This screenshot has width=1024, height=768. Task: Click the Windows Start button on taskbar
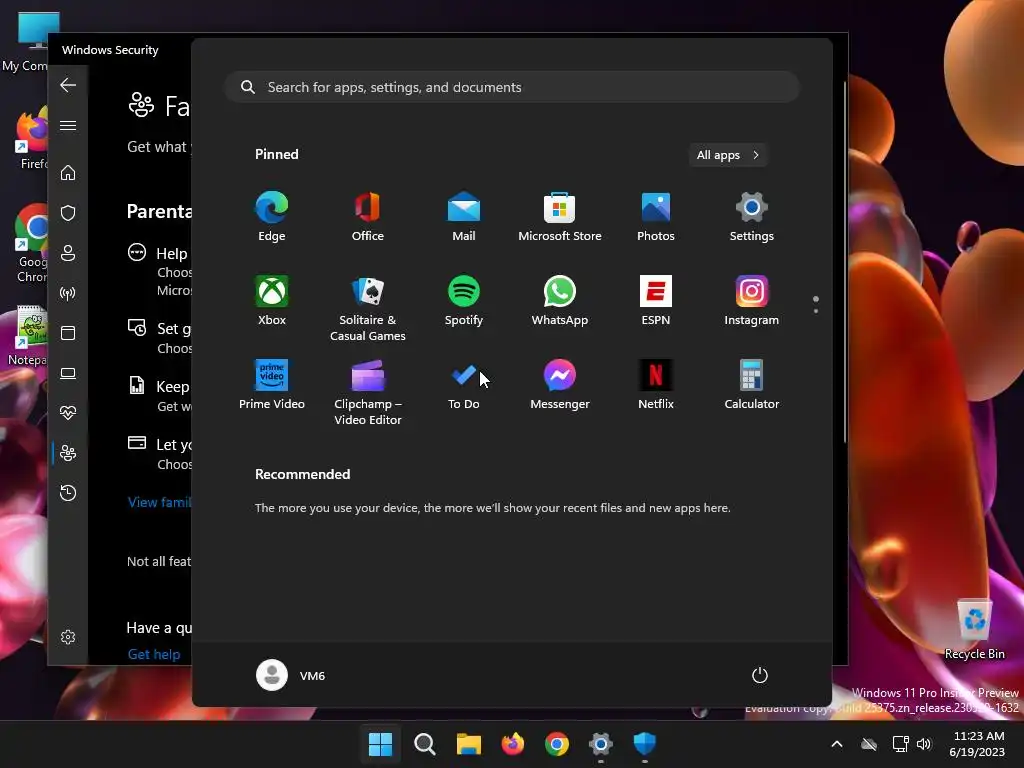click(380, 744)
